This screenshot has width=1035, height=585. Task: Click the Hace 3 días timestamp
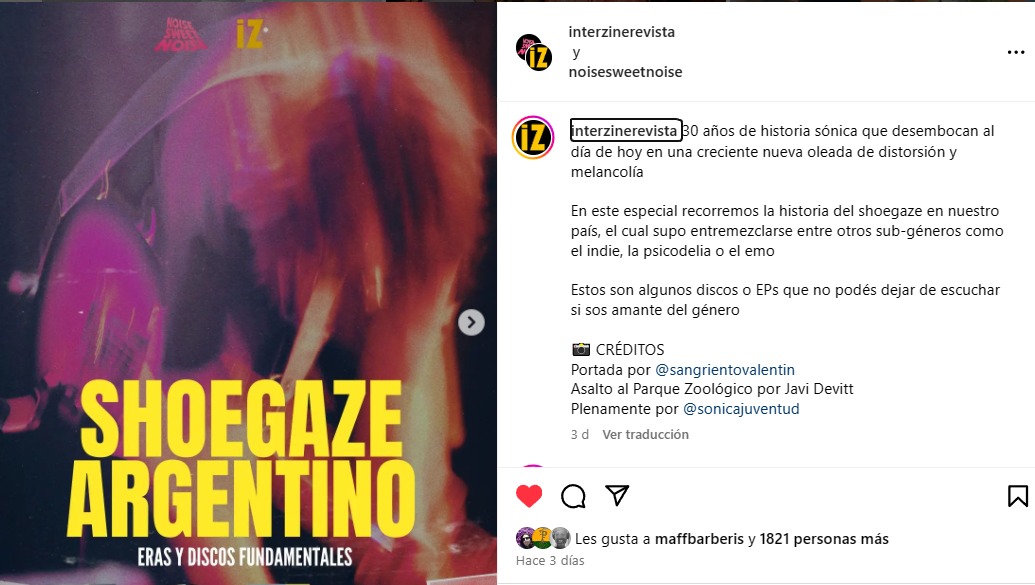point(550,561)
